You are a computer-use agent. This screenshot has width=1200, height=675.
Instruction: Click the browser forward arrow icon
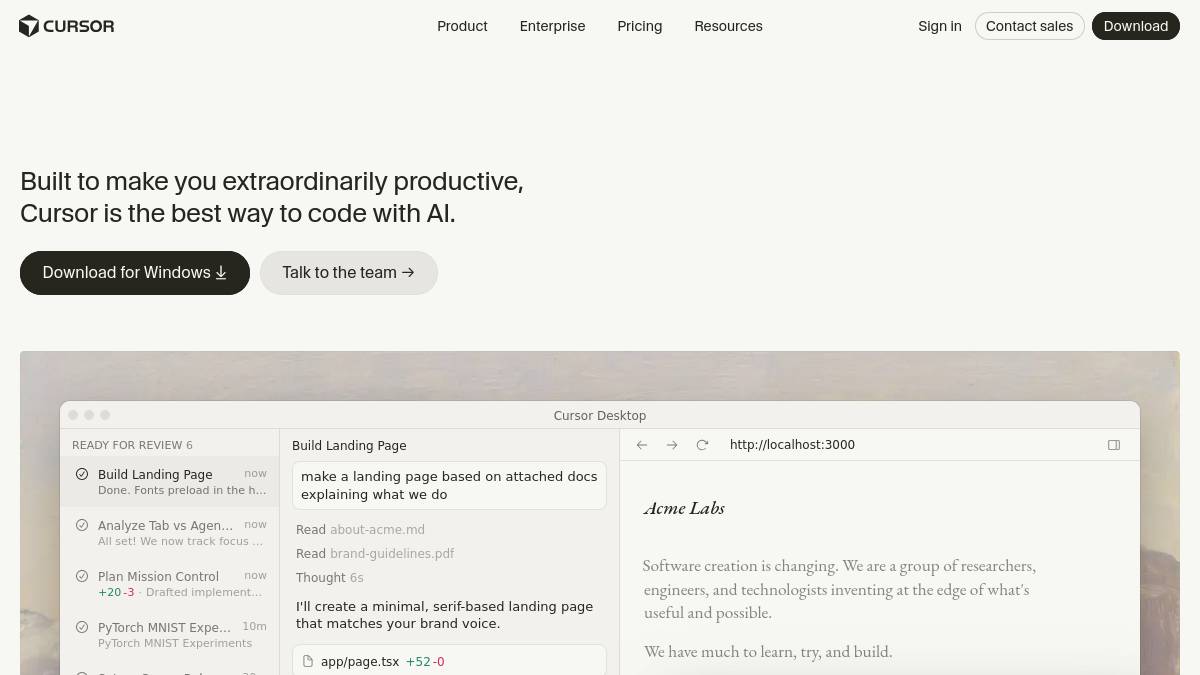point(672,445)
